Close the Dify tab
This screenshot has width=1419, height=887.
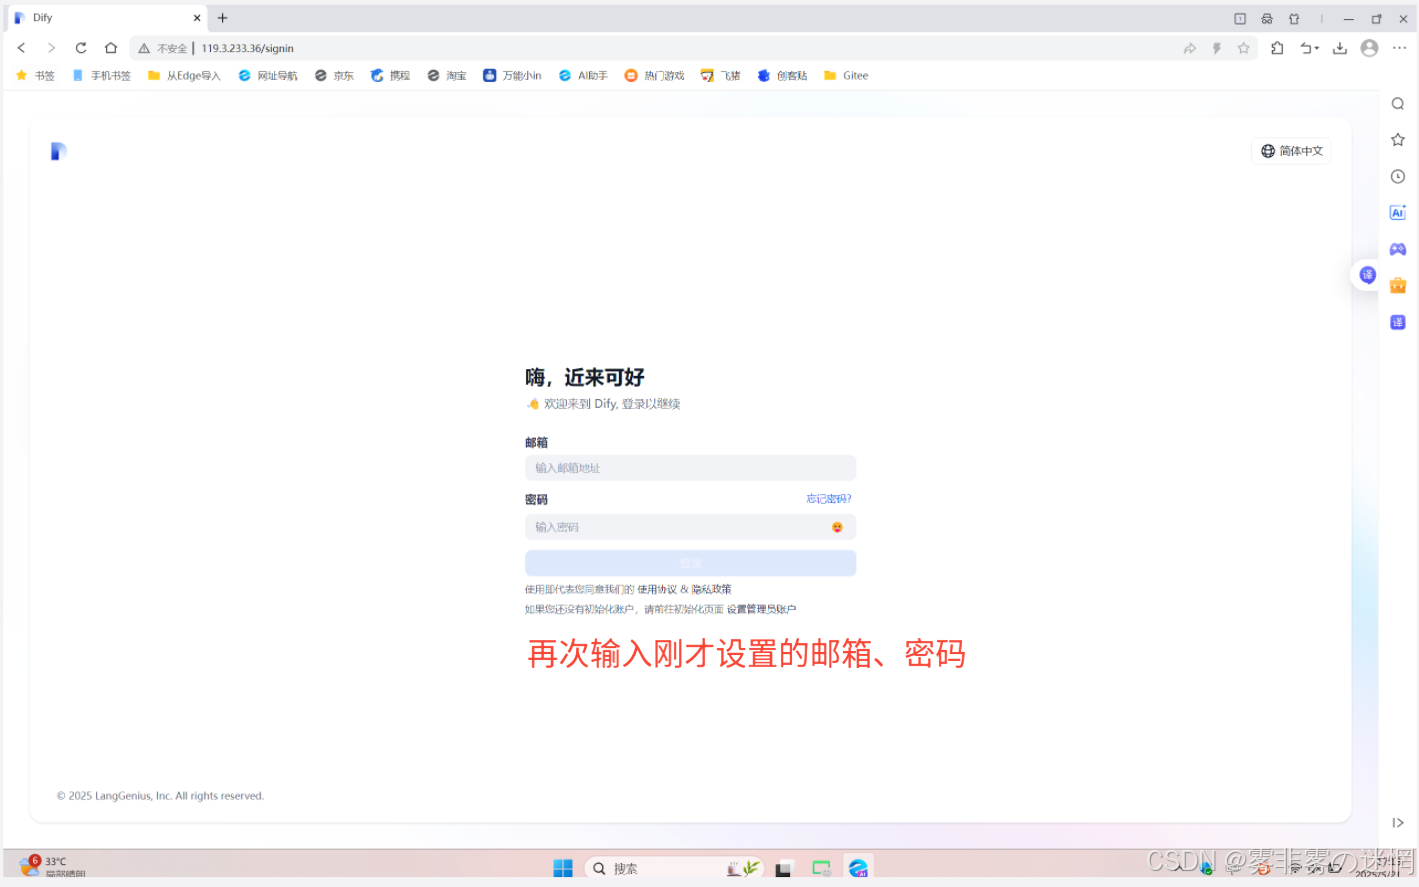coord(197,18)
